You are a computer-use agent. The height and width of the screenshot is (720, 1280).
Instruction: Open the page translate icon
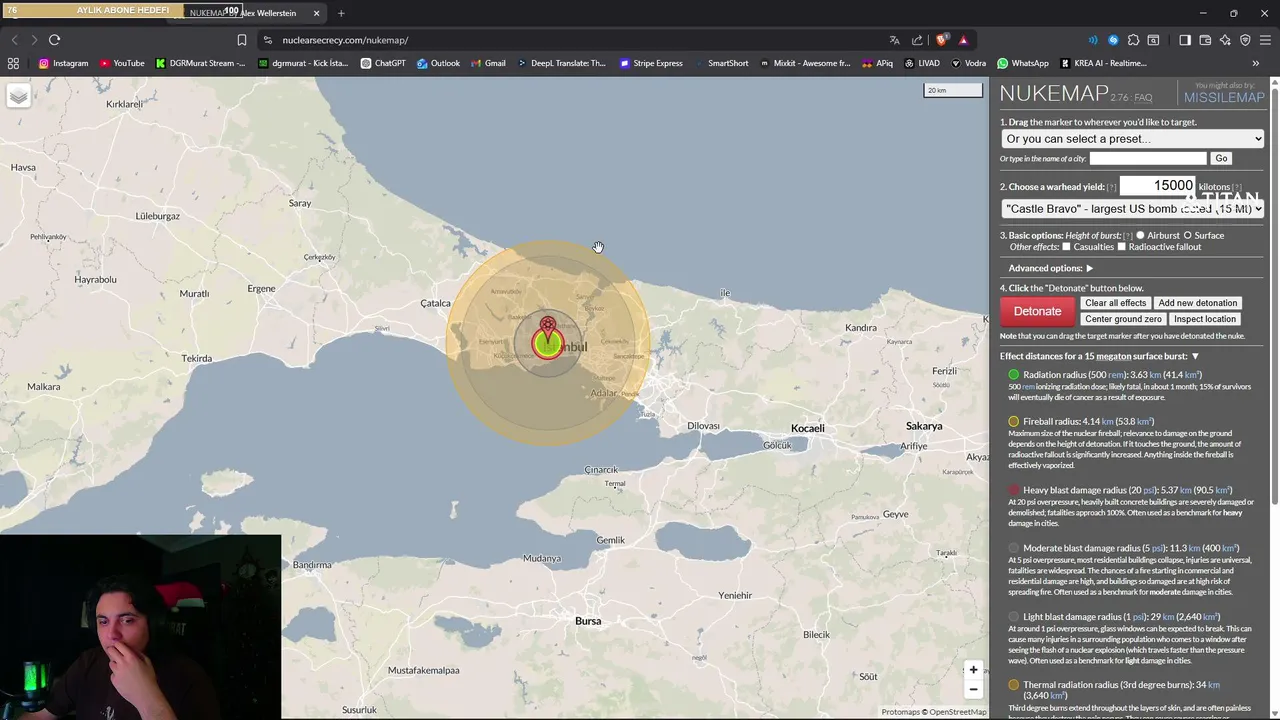coord(894,40)
